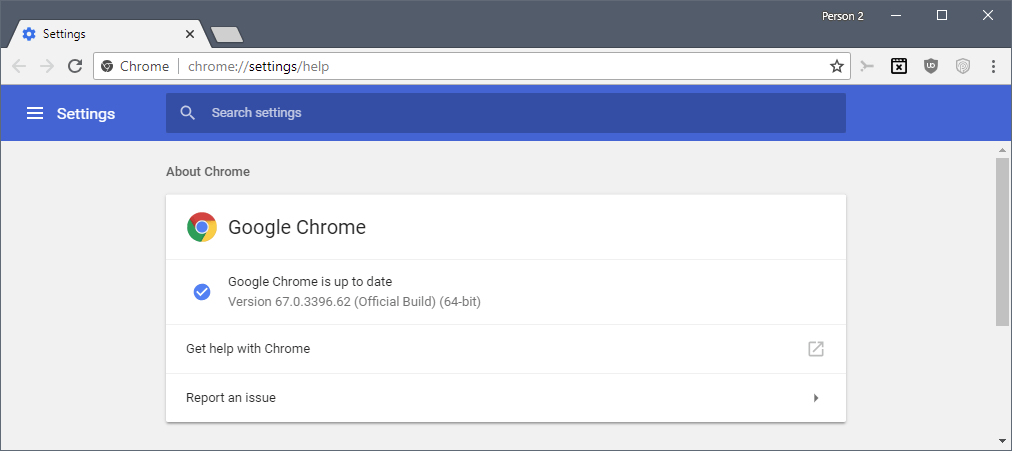Open Chrome three-dot menu
1012x451 pixels.
[993, 66]
